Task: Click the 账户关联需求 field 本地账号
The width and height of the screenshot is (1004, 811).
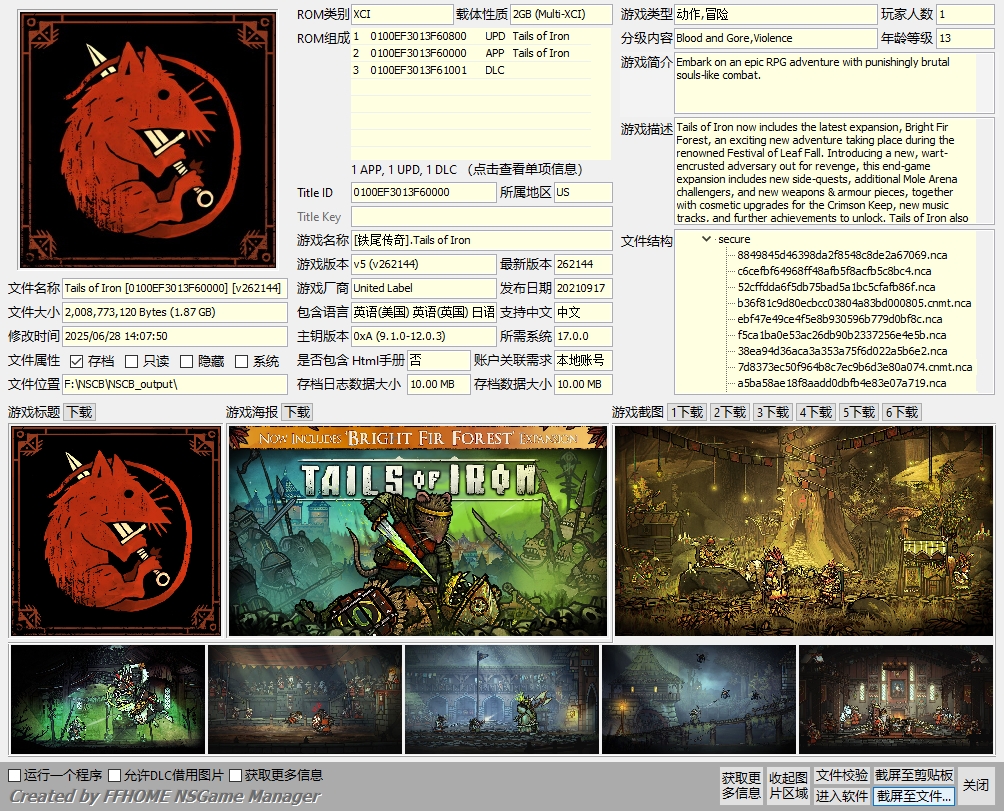Action: tap(583, 360)
